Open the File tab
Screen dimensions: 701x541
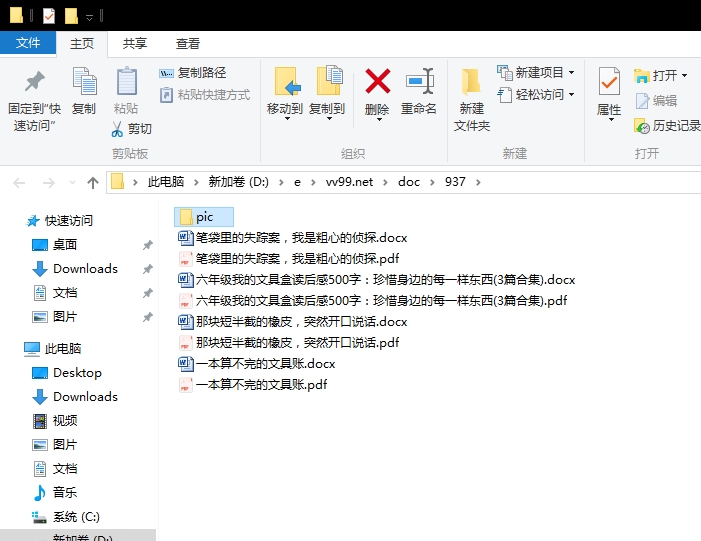tap(28, 43)
